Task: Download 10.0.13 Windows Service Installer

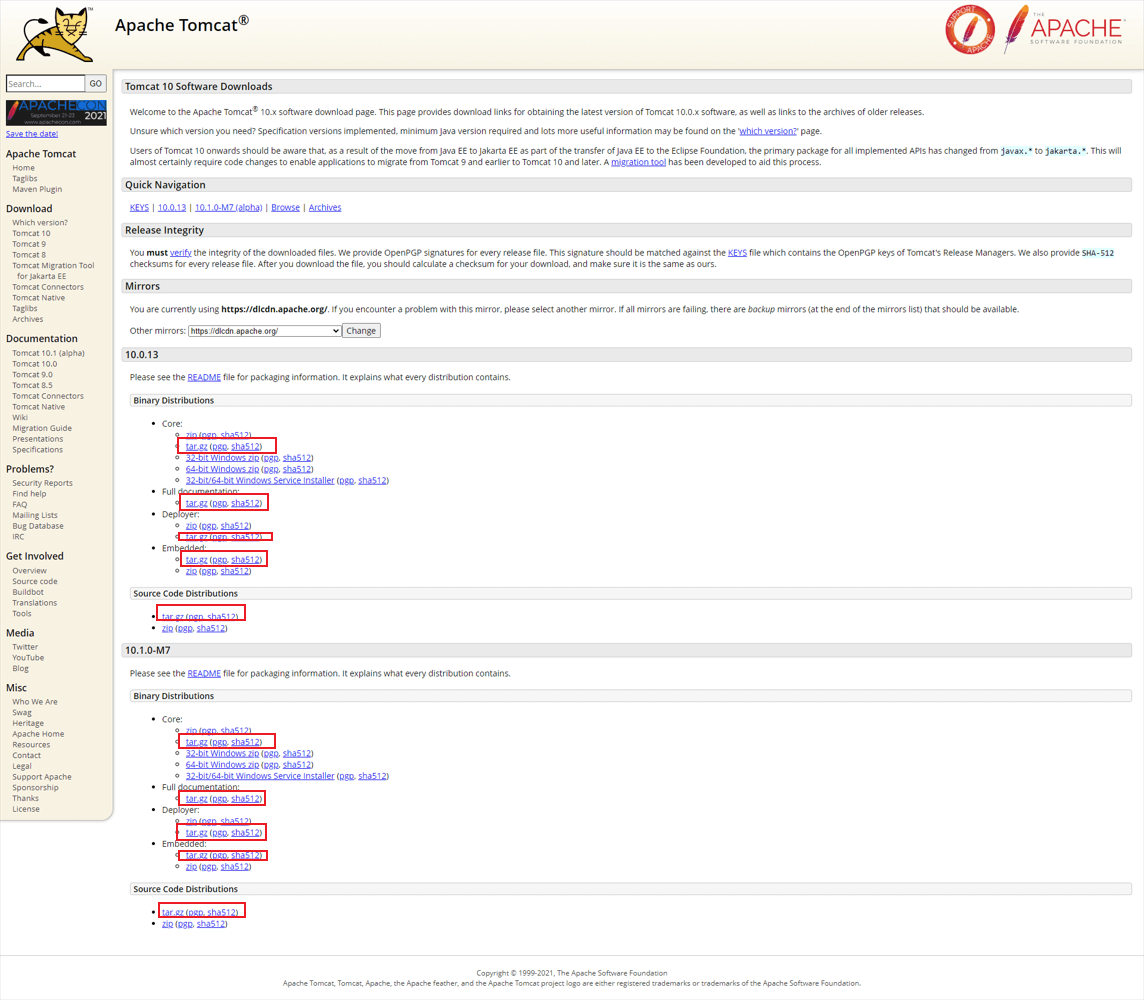Action: click(260, 480)
